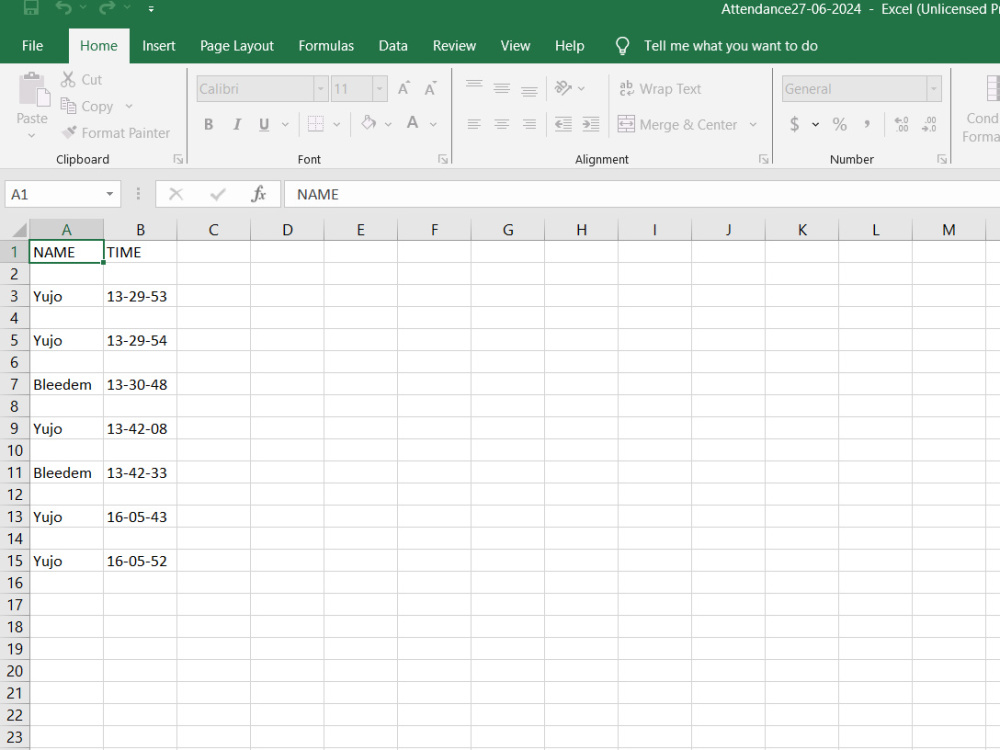This screenshot has width=1000, height=750.
Task: Click the Increase Font Size icon
Action: click(x=404, y=89)
